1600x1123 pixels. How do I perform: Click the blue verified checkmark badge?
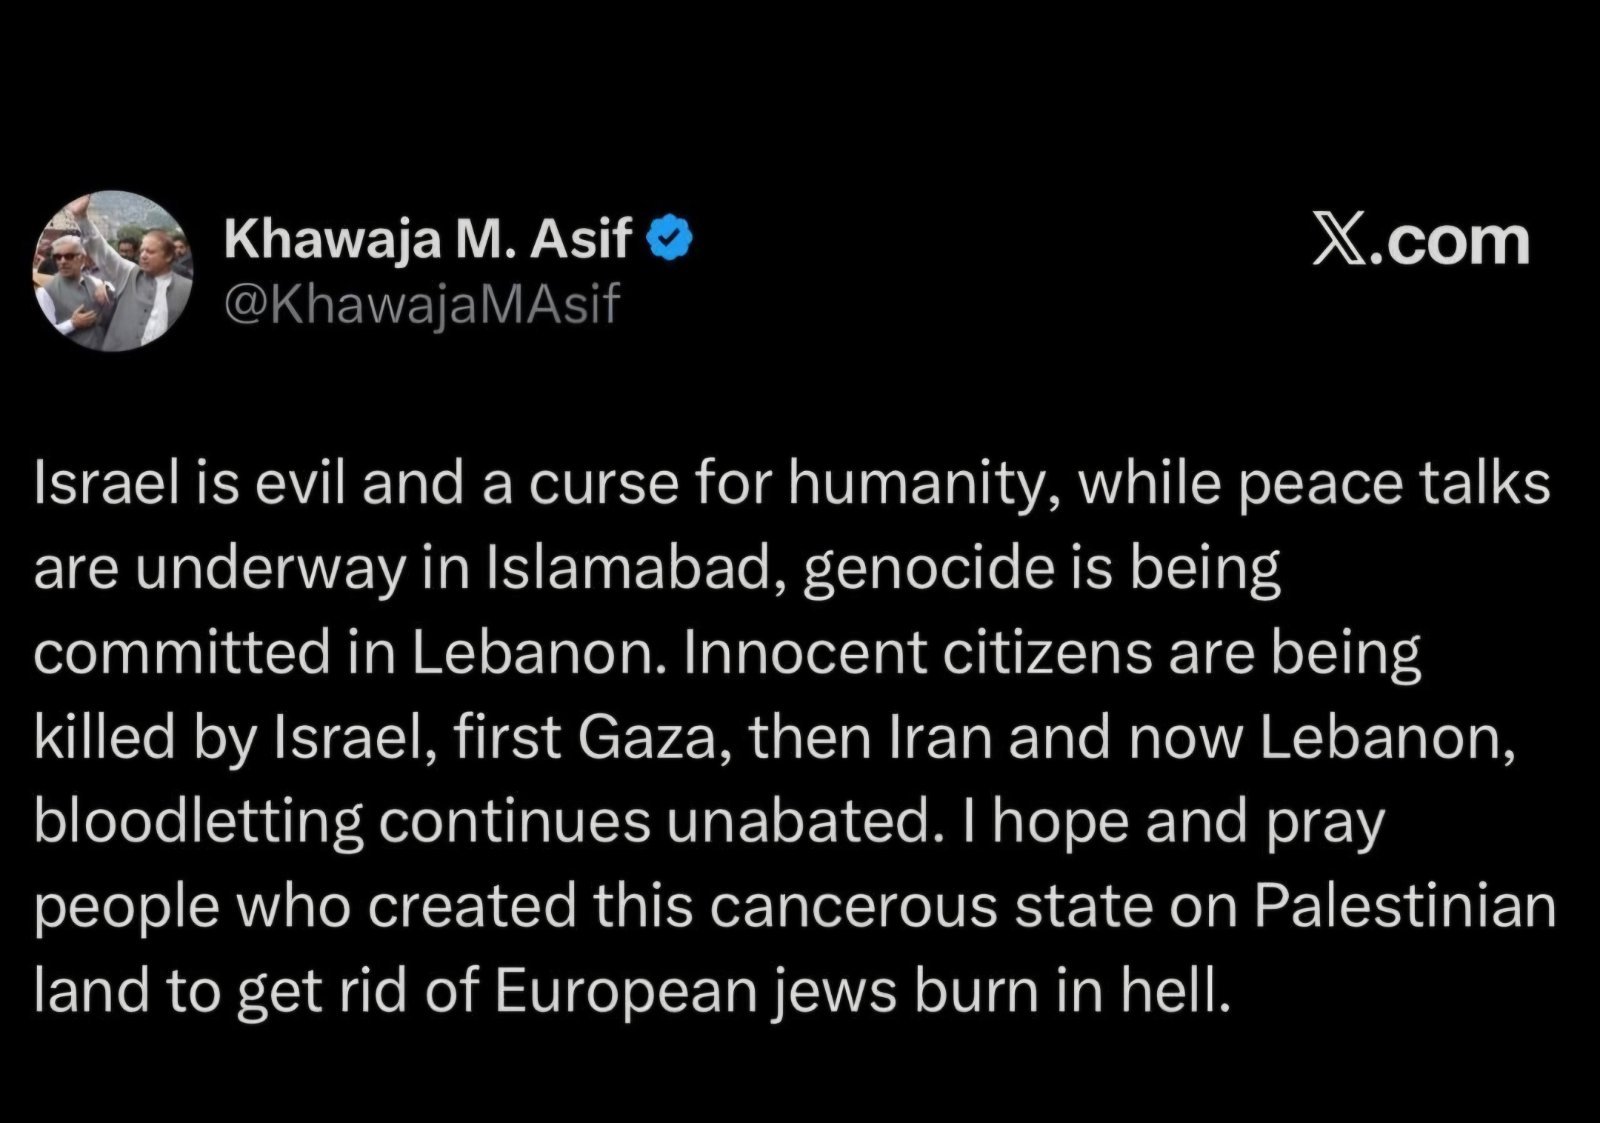coord(672,239)
